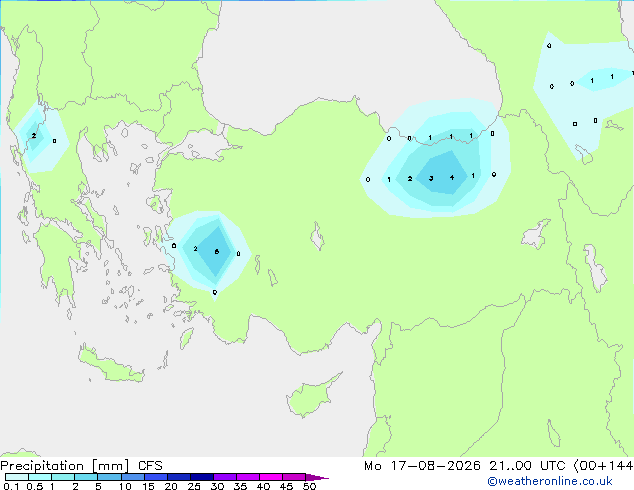Click the legend label '5'
Image resolution: width=634 pixels, height=490 pixels.
coord(98,486)
